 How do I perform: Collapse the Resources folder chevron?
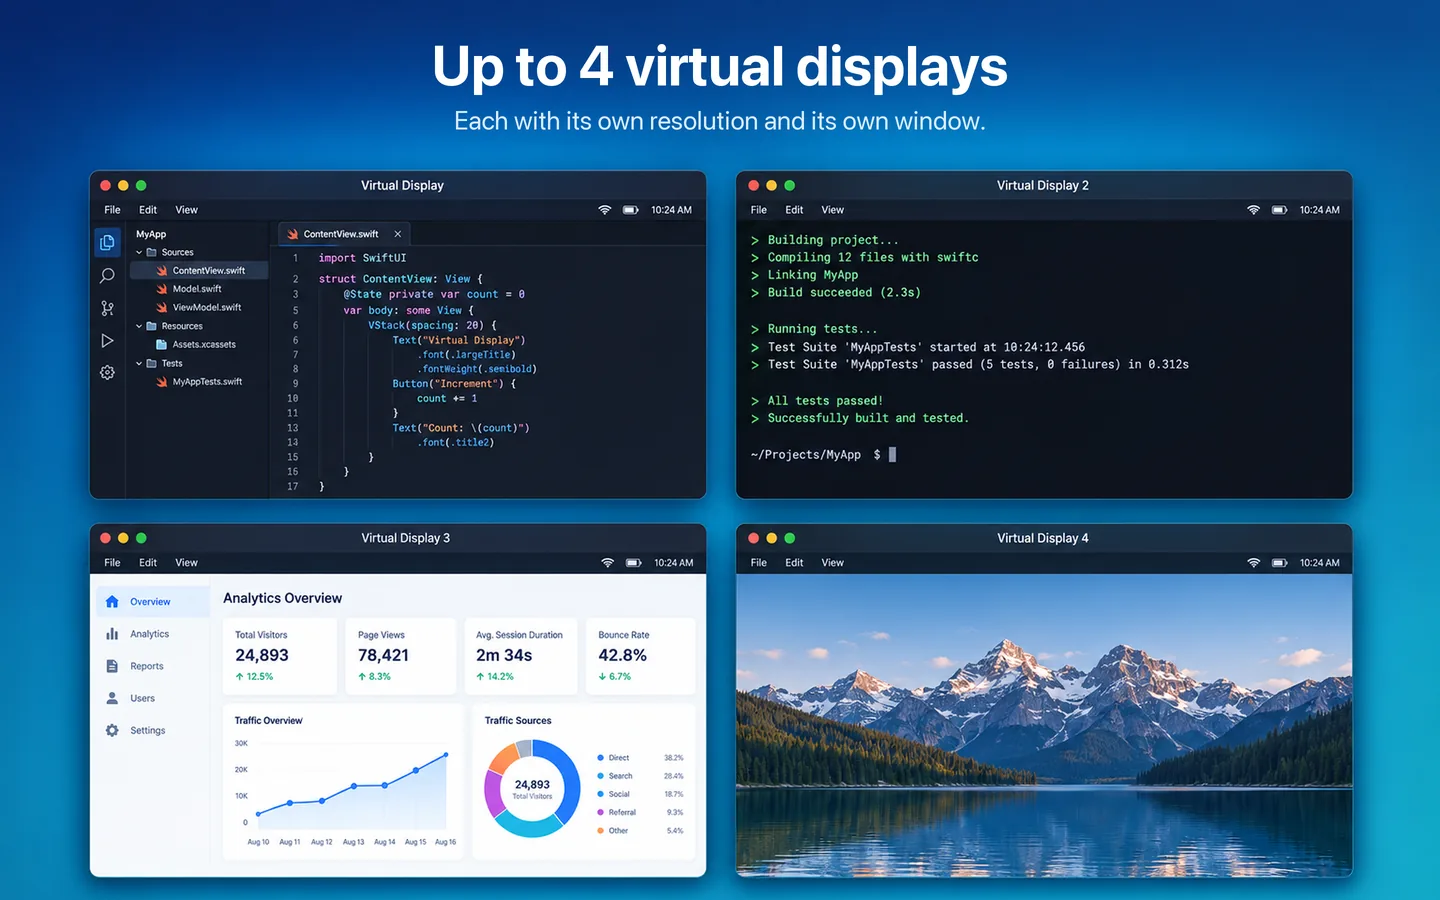(139, 326)
